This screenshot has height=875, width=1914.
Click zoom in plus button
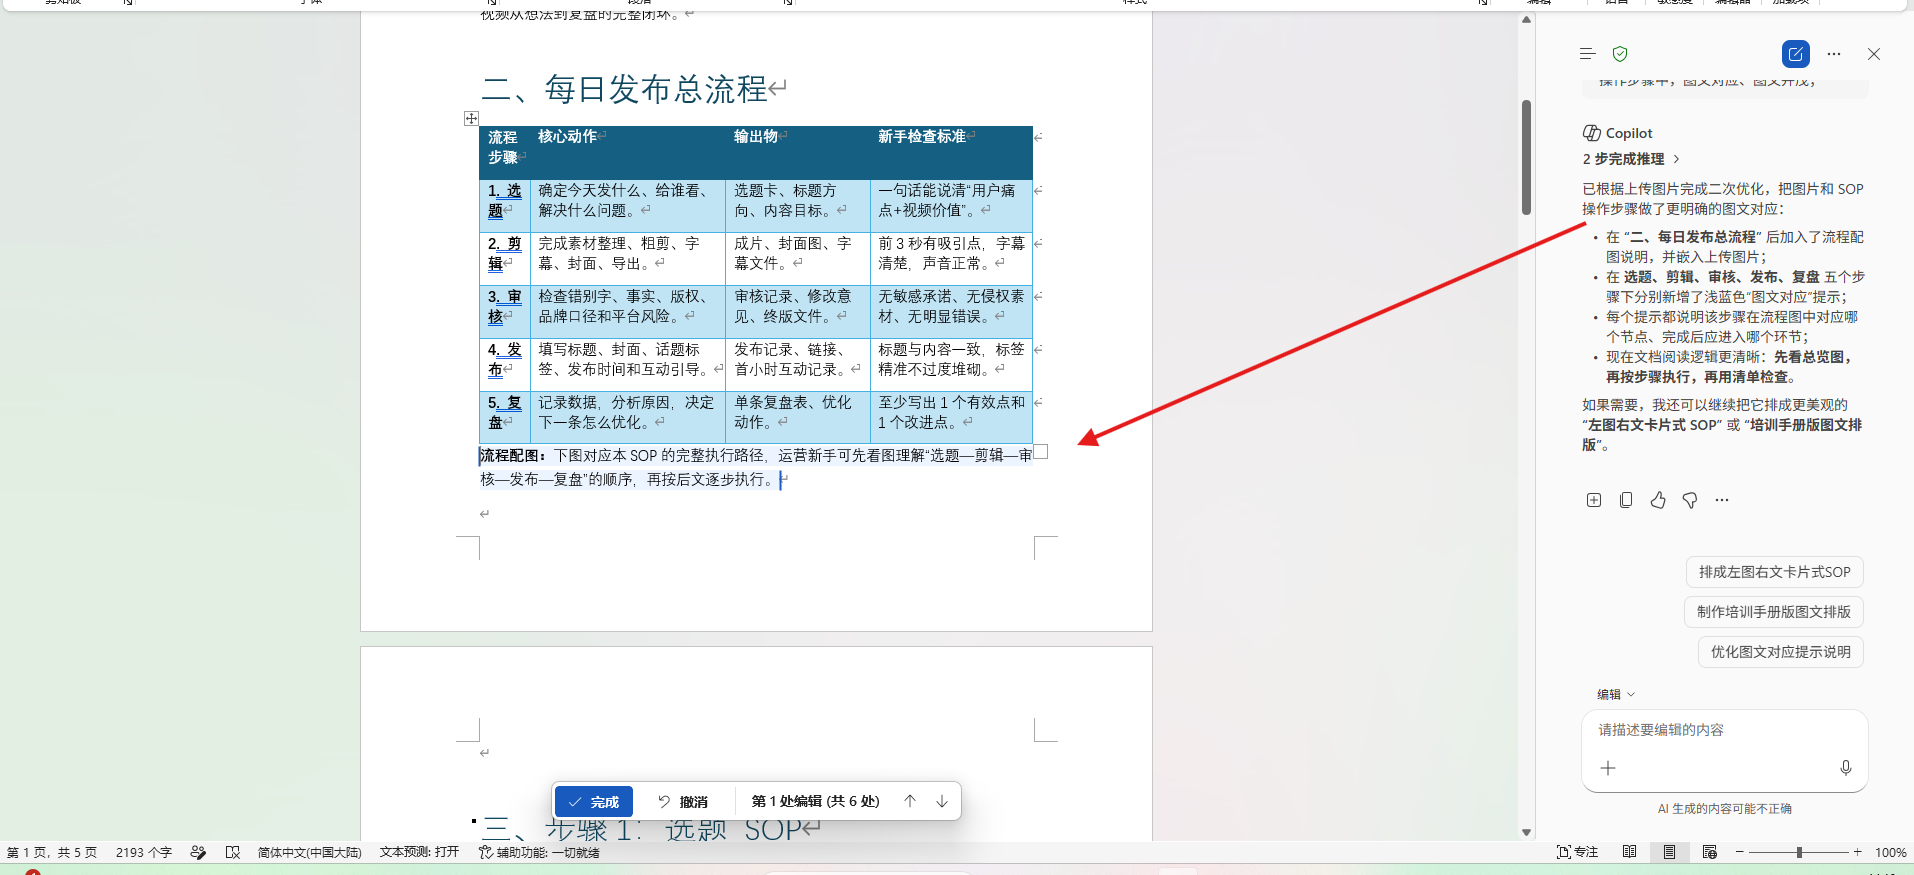click(1858, 852)
